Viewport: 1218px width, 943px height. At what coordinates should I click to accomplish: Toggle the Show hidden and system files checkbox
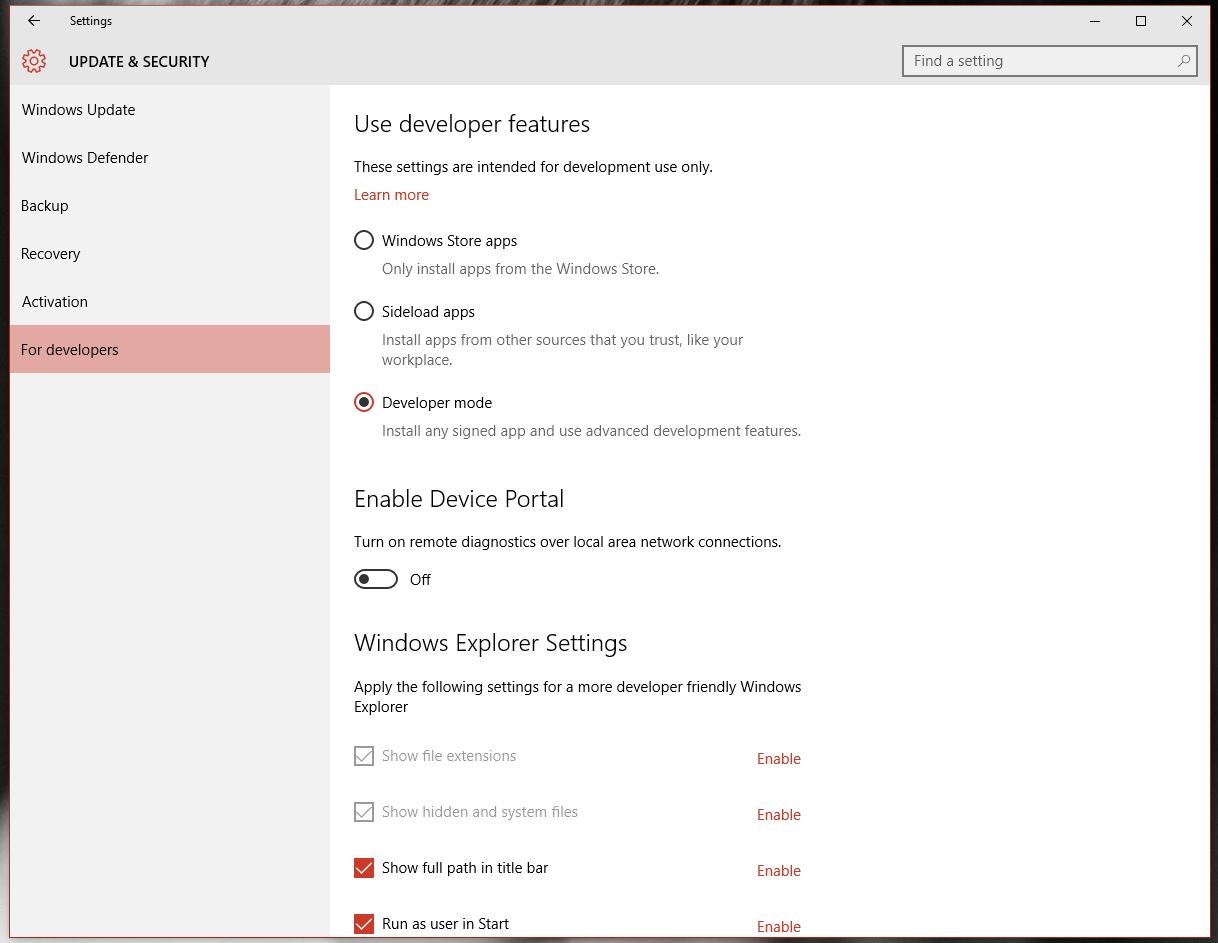(364, 812)
